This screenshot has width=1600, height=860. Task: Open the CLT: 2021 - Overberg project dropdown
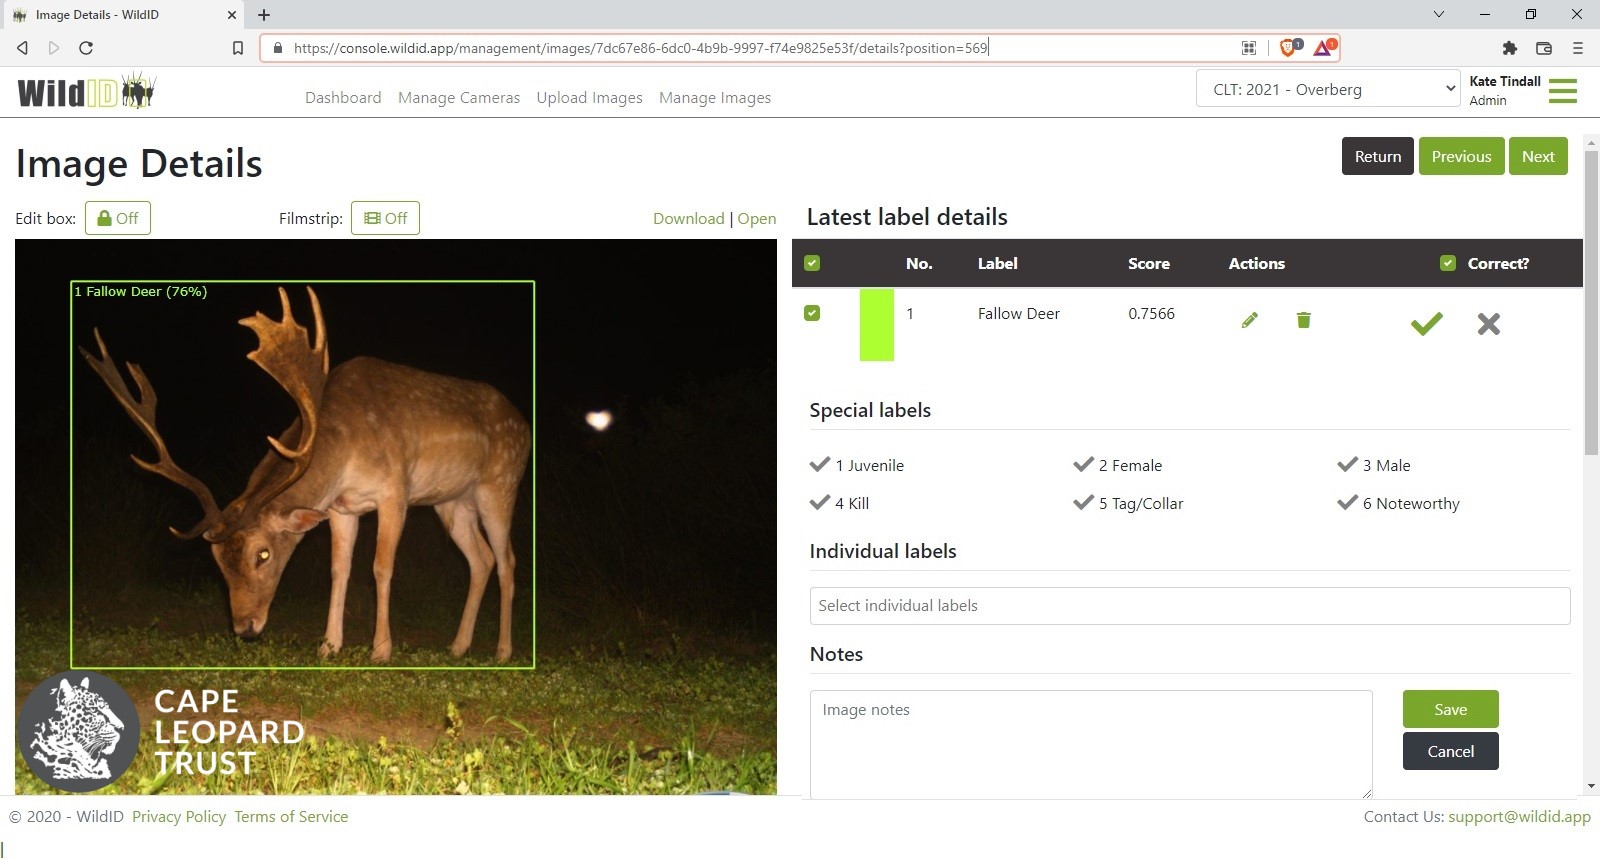(x=1328, y=89)
